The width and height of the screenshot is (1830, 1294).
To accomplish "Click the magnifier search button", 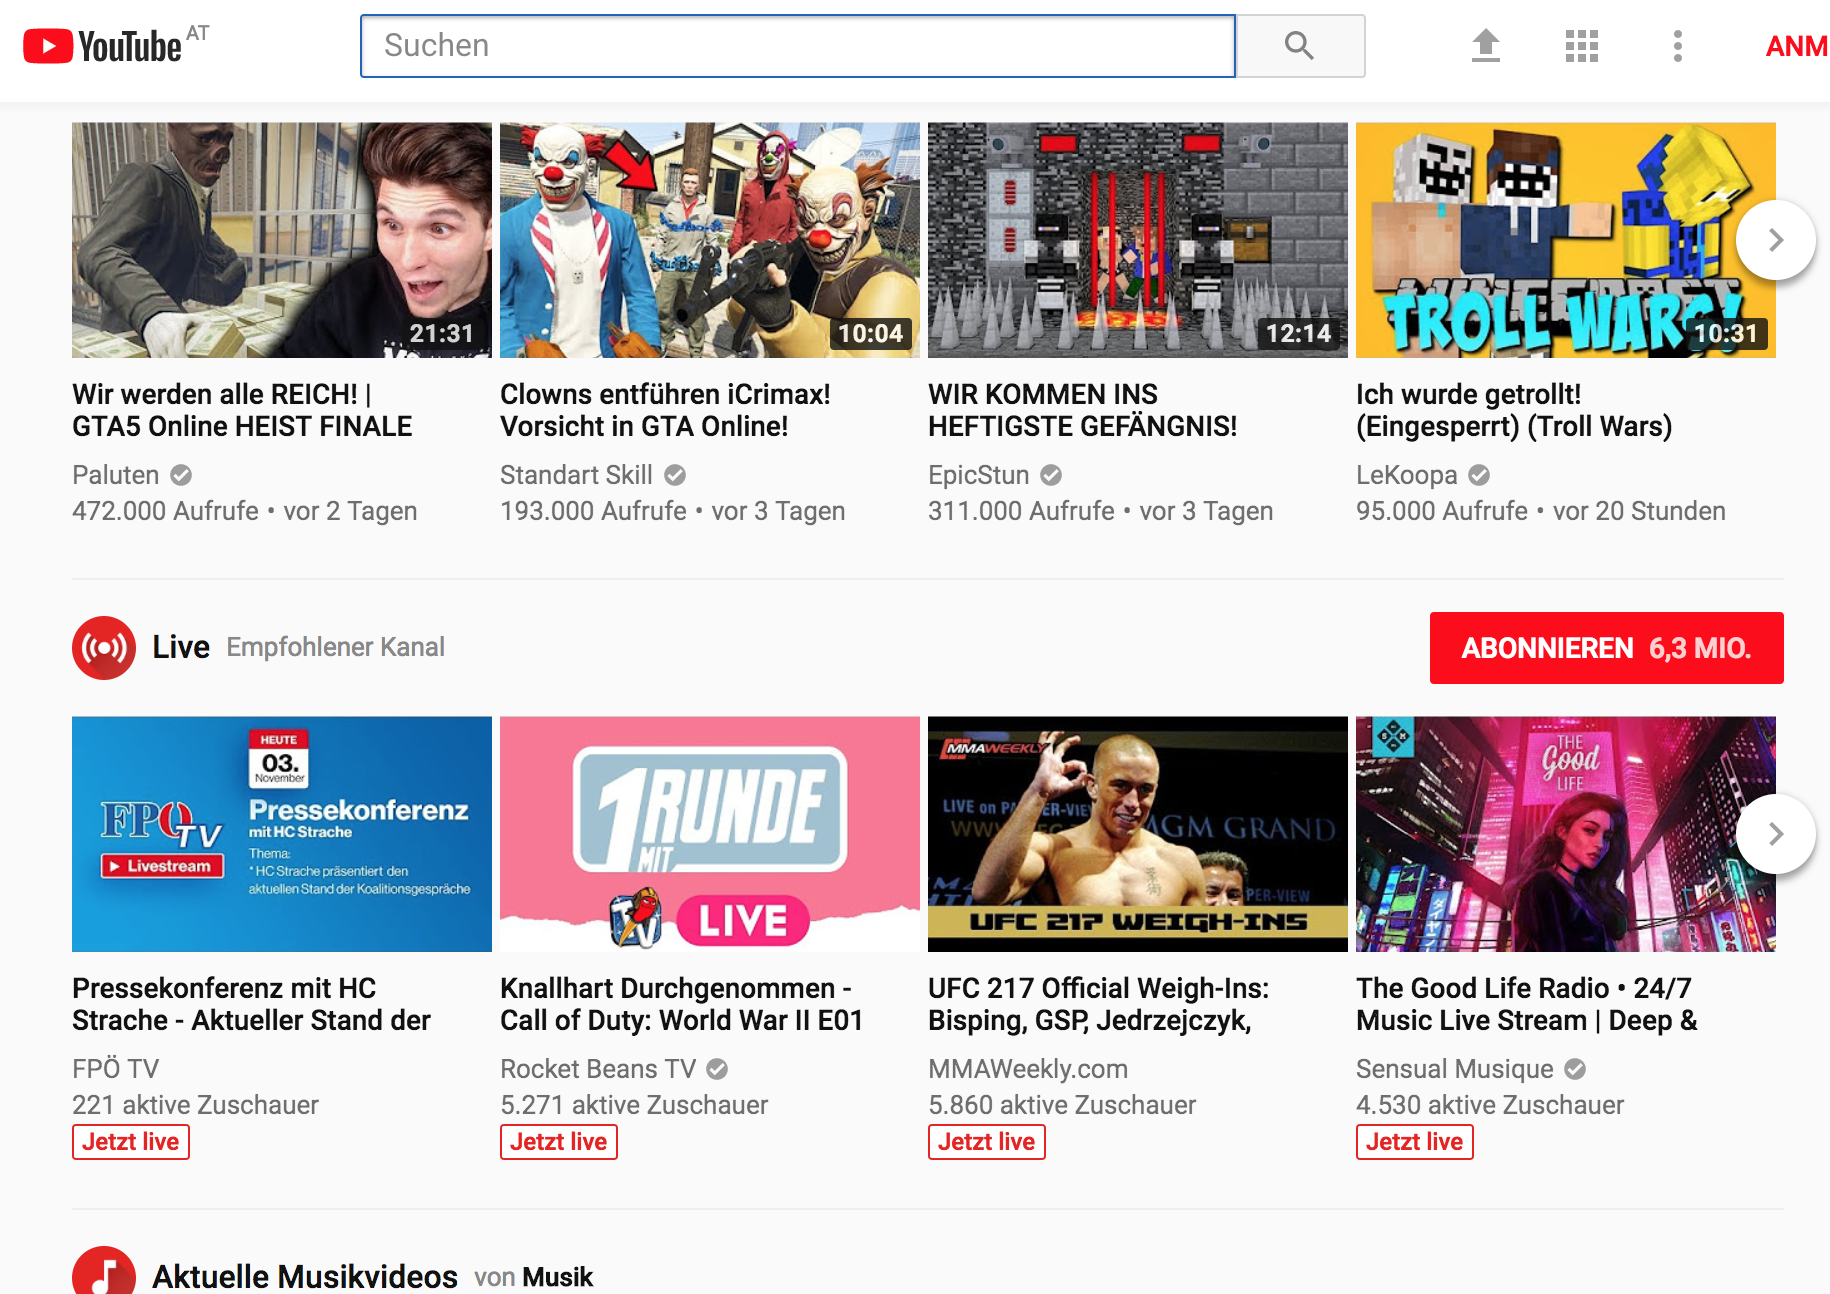I will coord(1300,46).
